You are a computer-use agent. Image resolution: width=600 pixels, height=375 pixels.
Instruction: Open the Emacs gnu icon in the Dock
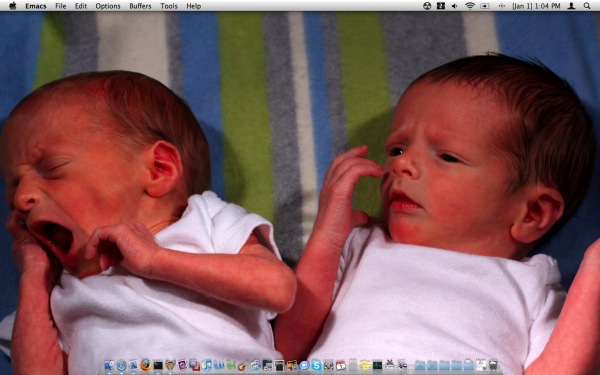[170, 365]
